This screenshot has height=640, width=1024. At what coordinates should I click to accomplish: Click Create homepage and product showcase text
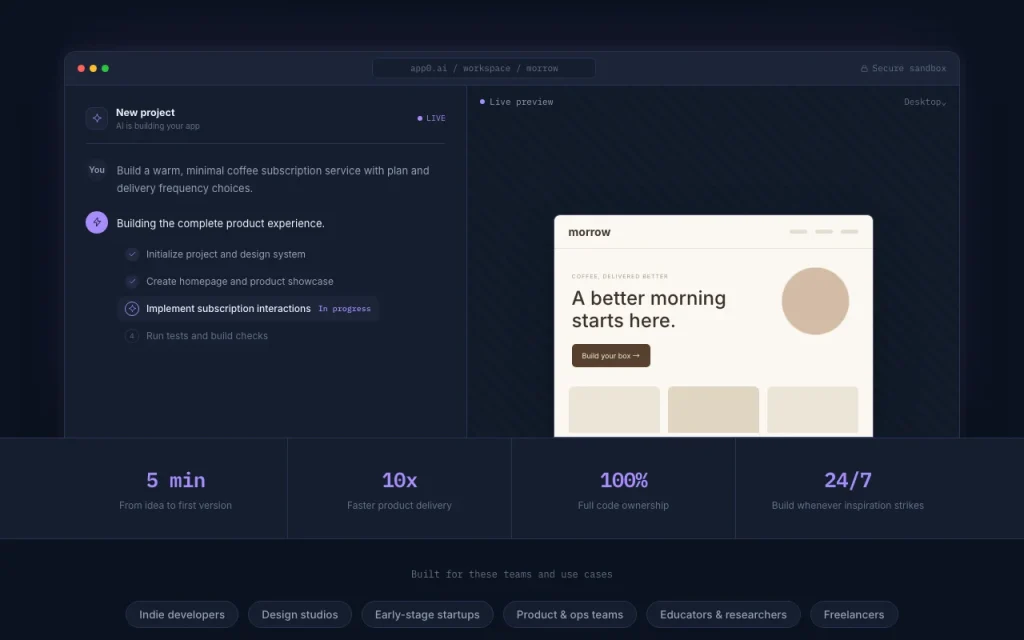pyautogui.click(x=240, y=281)
